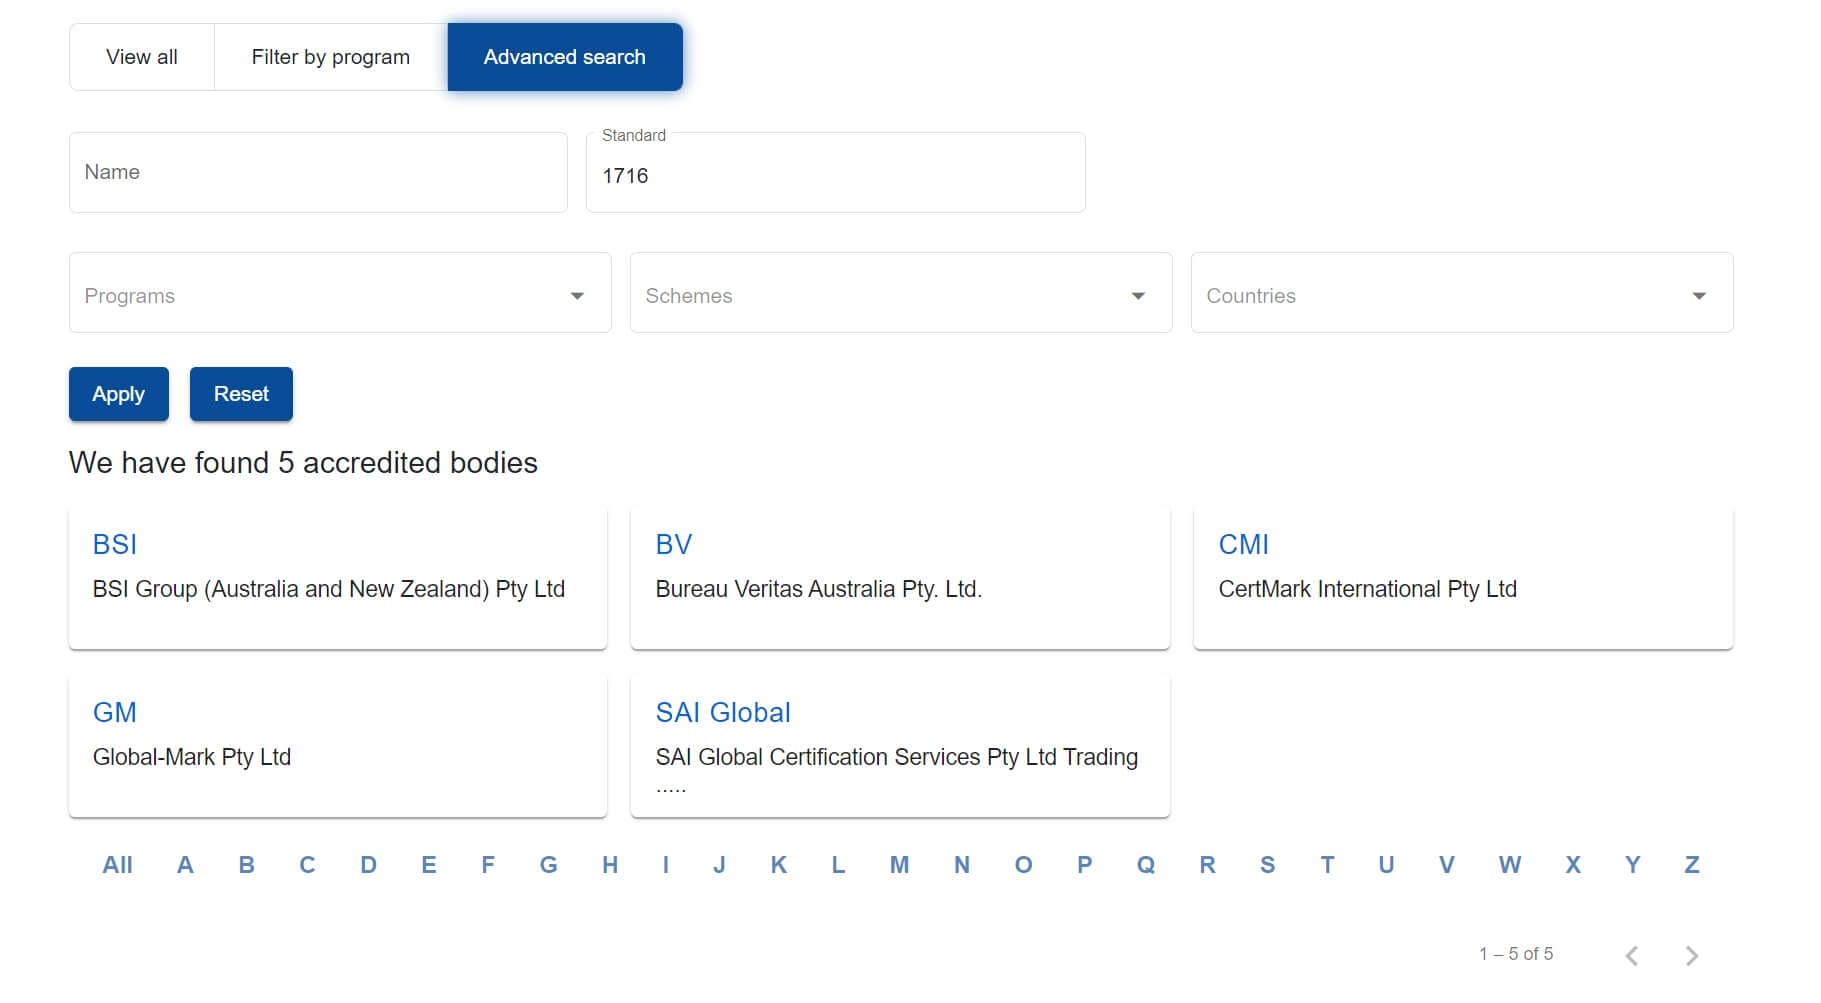Viewport: 1821px width, 1003px height.
Task: Reset the search form
Action: pyautogui.click(x=241, y=394)
